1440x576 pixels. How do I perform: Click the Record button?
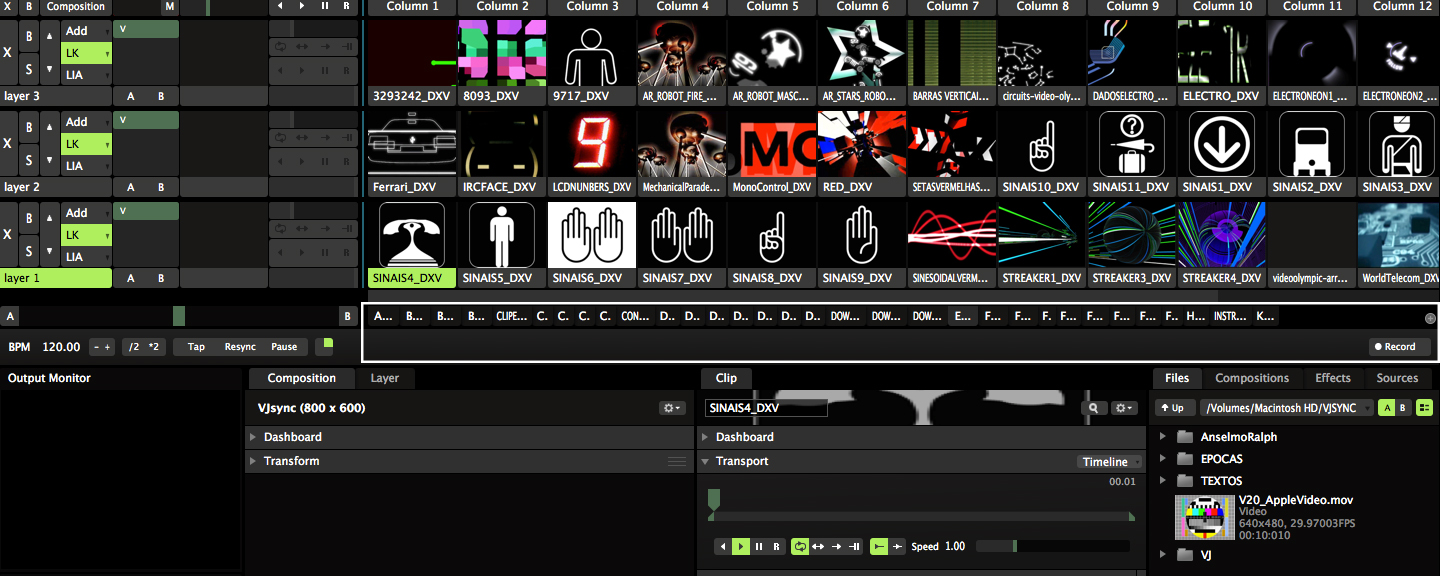[x=1399, y=347]
